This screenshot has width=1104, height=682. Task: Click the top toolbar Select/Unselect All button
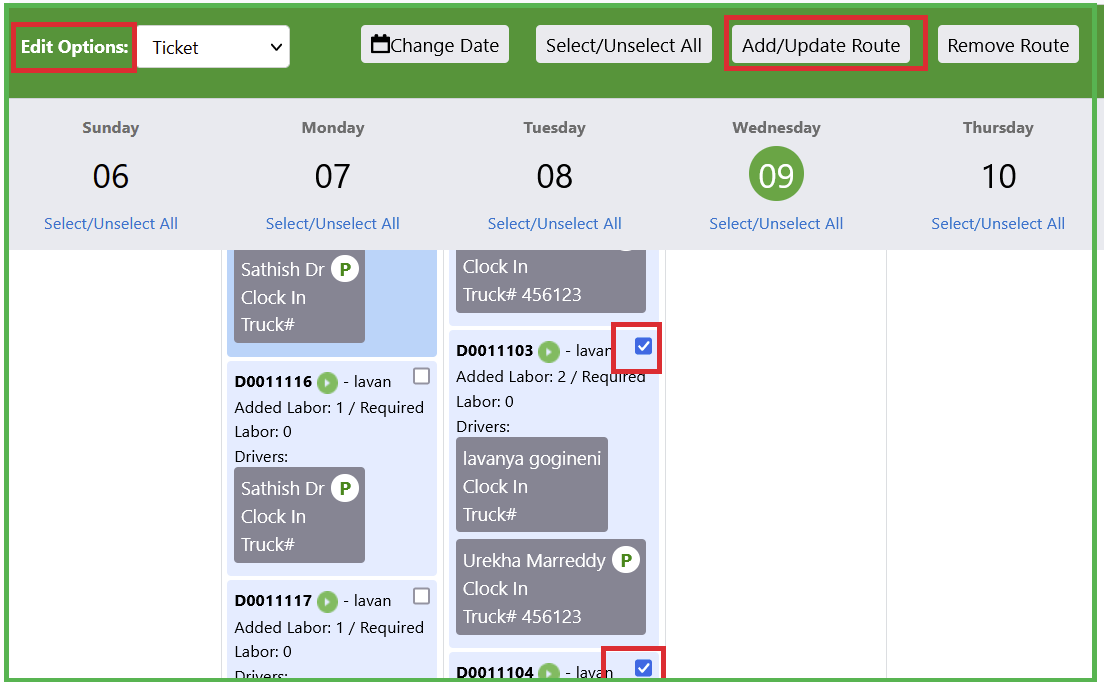tap(624, 45)
